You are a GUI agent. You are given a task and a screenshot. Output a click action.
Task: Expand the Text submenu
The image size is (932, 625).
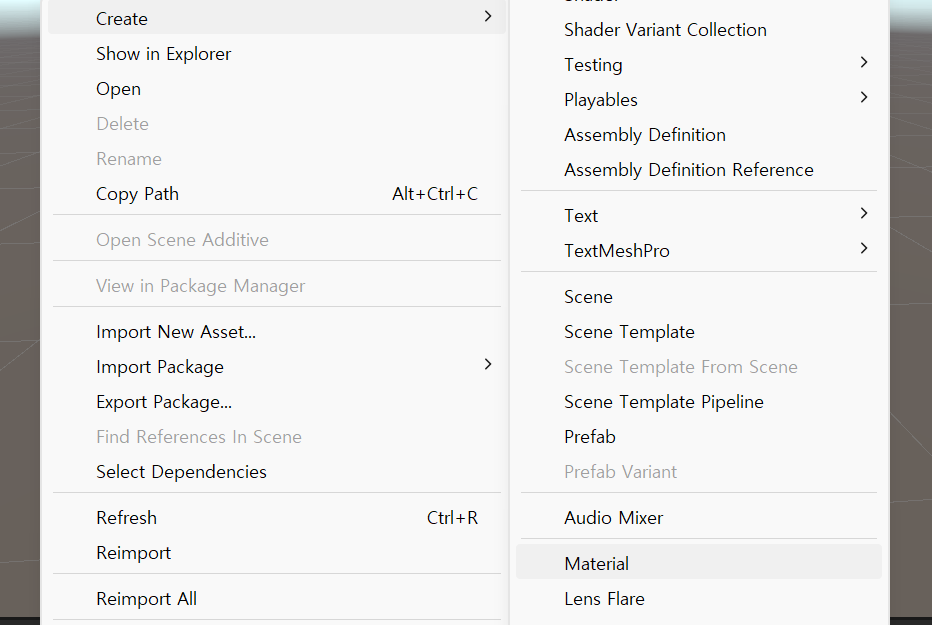863,214
